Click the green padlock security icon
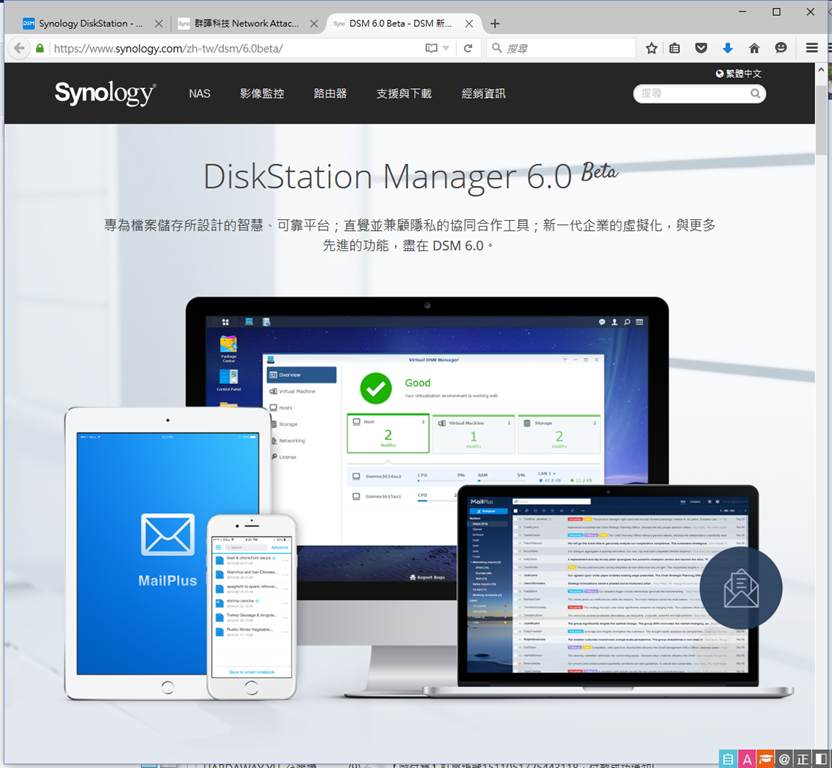Screen dimensions: 832x768 coord(40,48)
